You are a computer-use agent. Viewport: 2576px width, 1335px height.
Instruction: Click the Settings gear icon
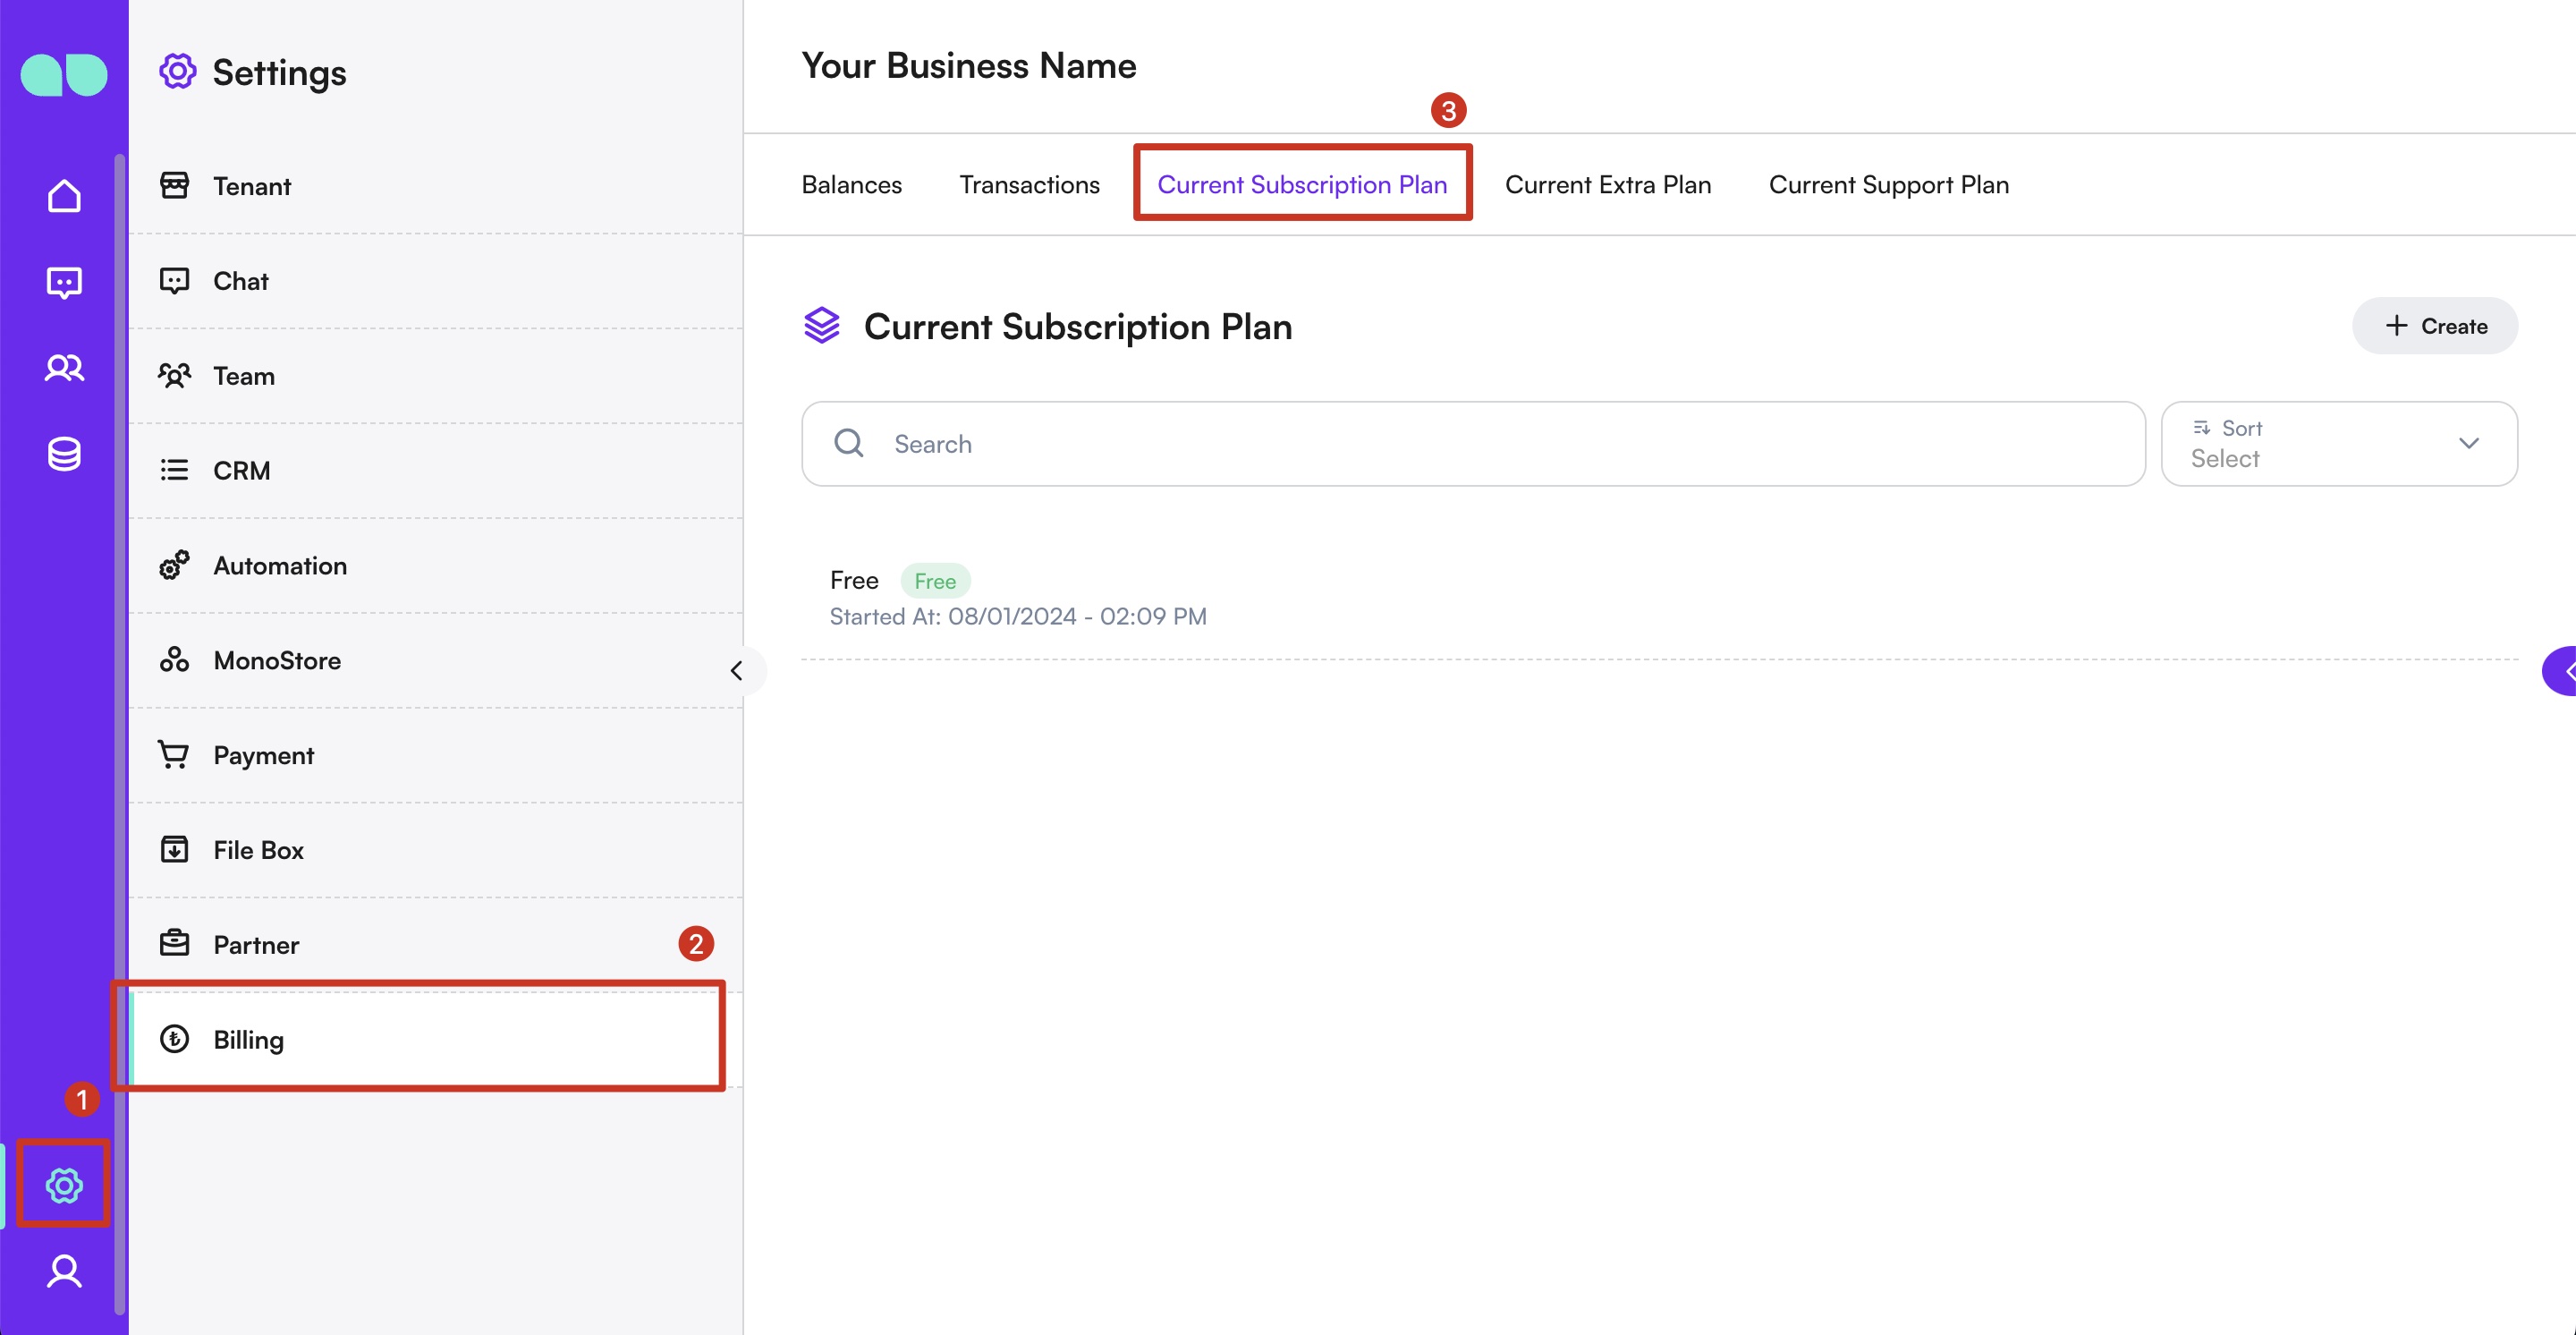63,1185
